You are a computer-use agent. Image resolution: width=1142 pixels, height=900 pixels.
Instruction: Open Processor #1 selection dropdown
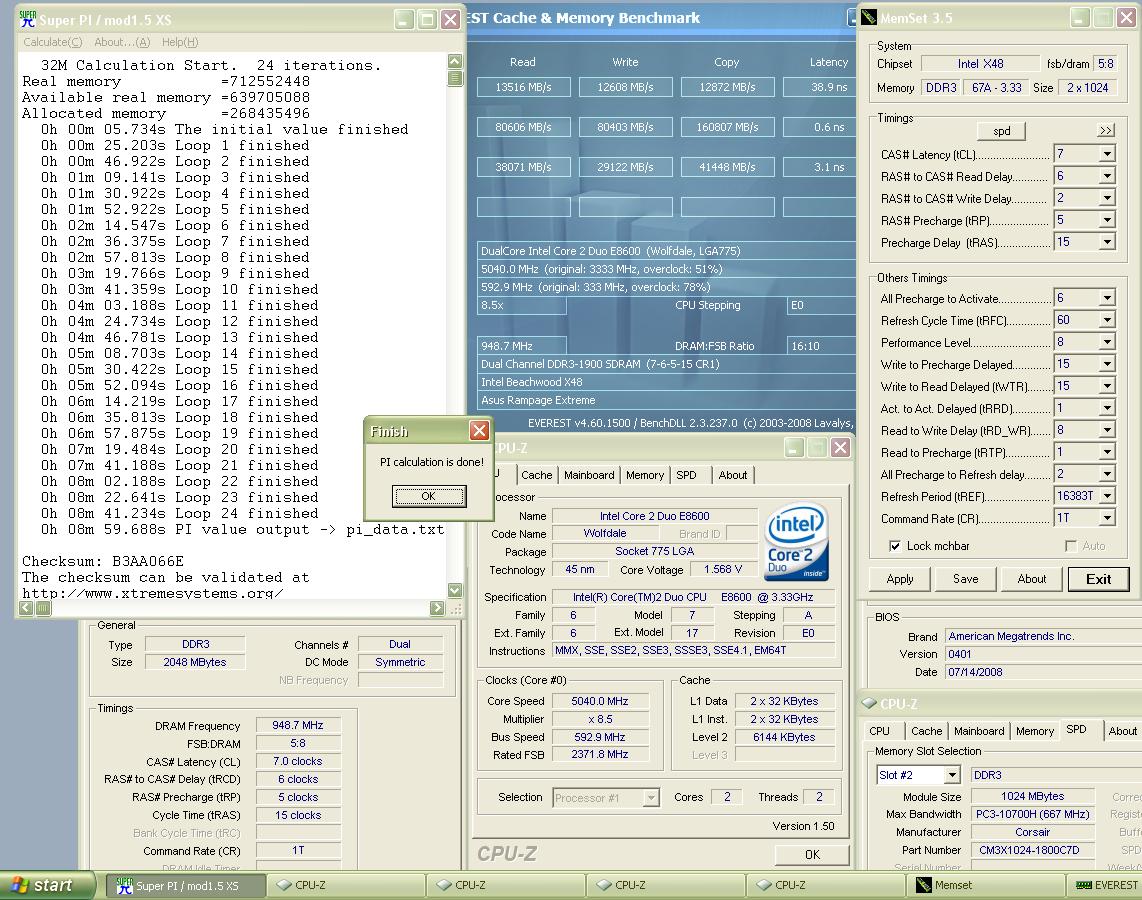tap(651, 798)
